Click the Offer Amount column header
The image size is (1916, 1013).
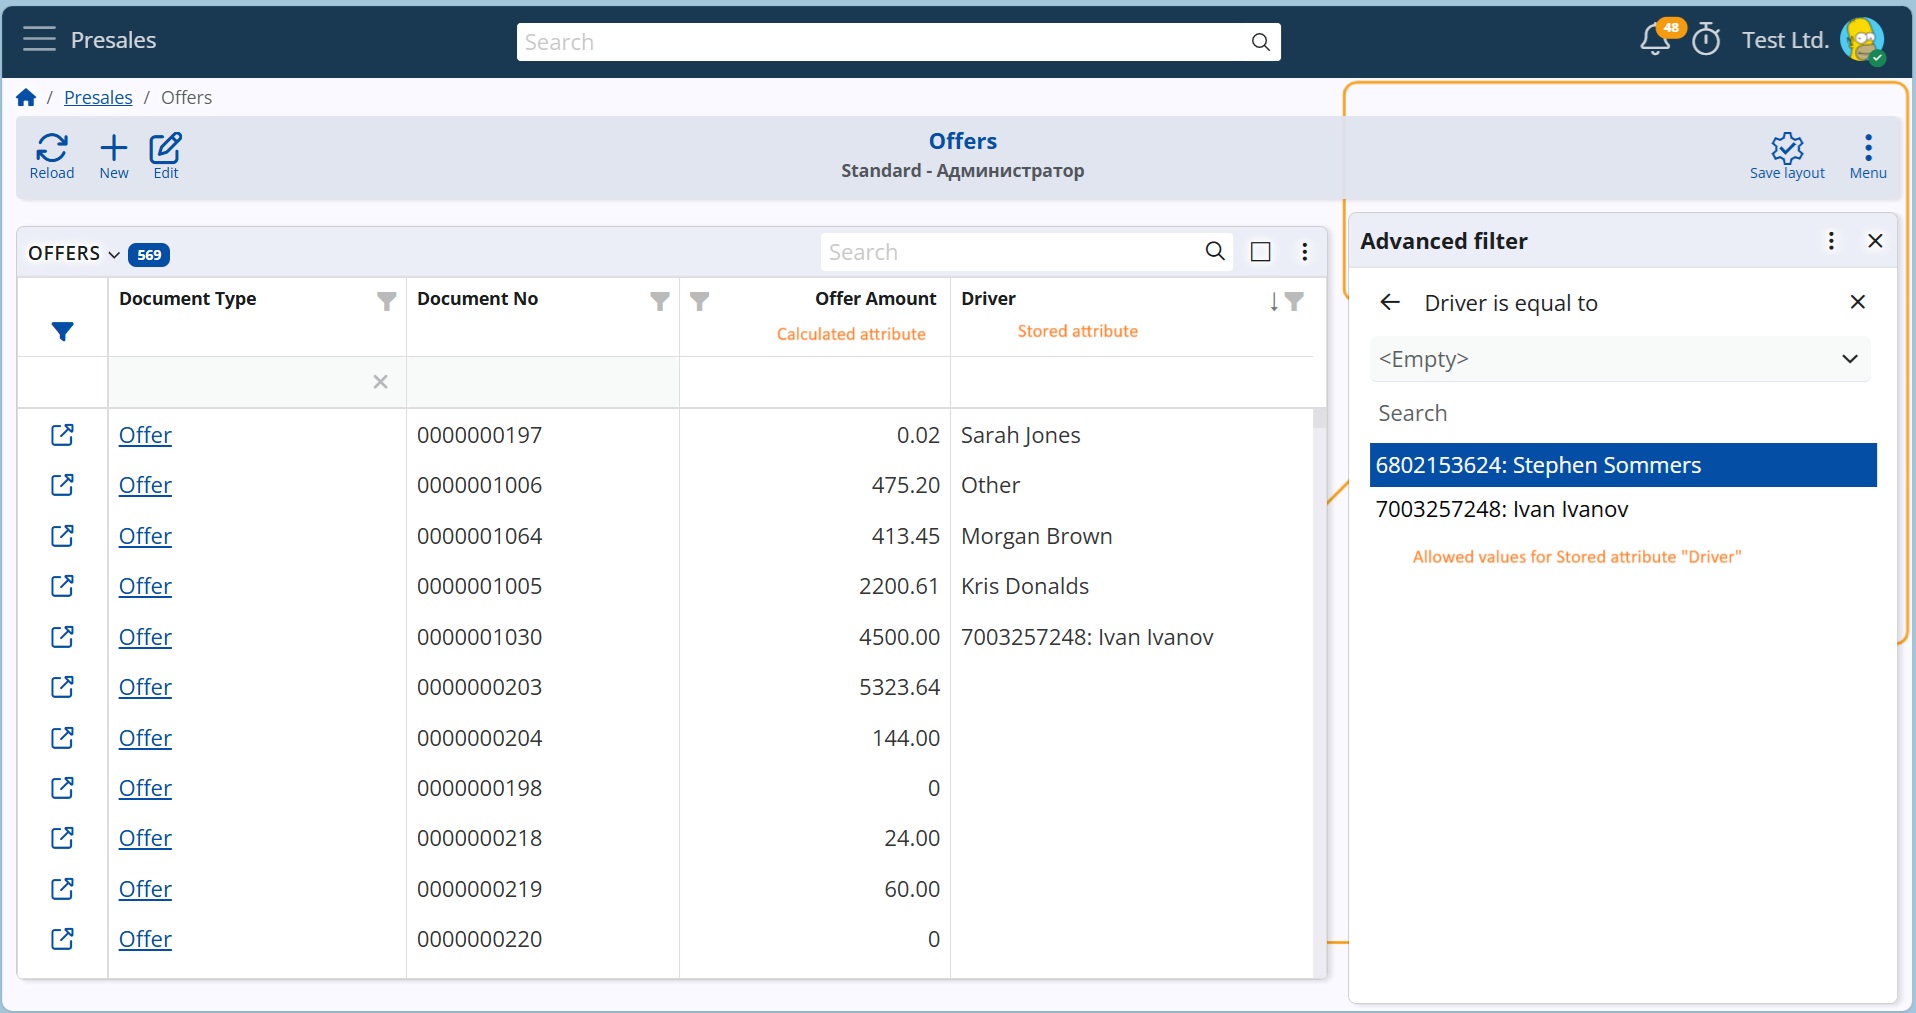coord(875,299)
